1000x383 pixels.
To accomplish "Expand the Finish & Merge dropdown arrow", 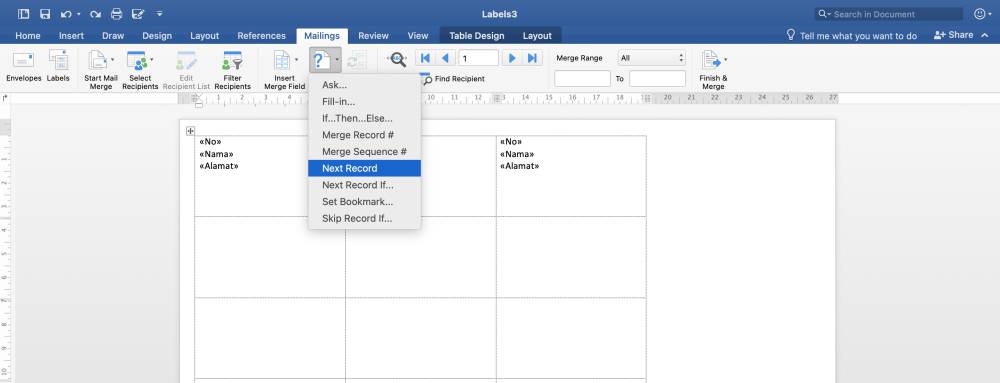I will pos(726,59).
